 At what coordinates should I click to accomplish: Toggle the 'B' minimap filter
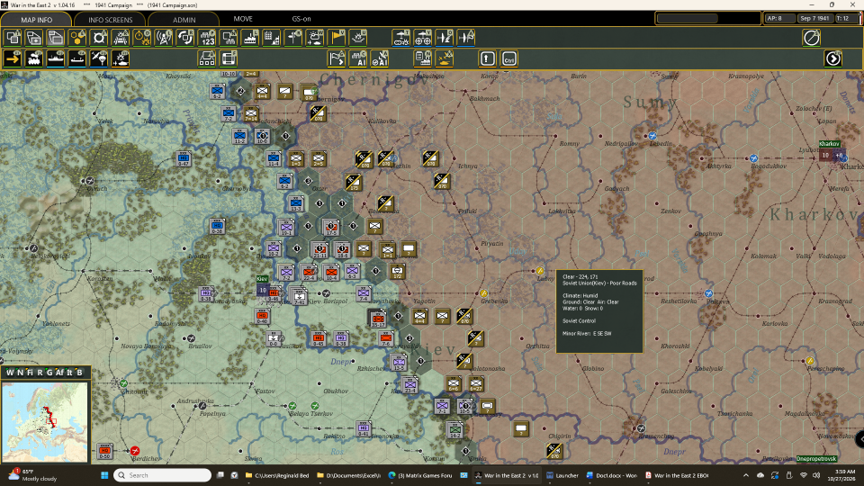click(79, 372)
